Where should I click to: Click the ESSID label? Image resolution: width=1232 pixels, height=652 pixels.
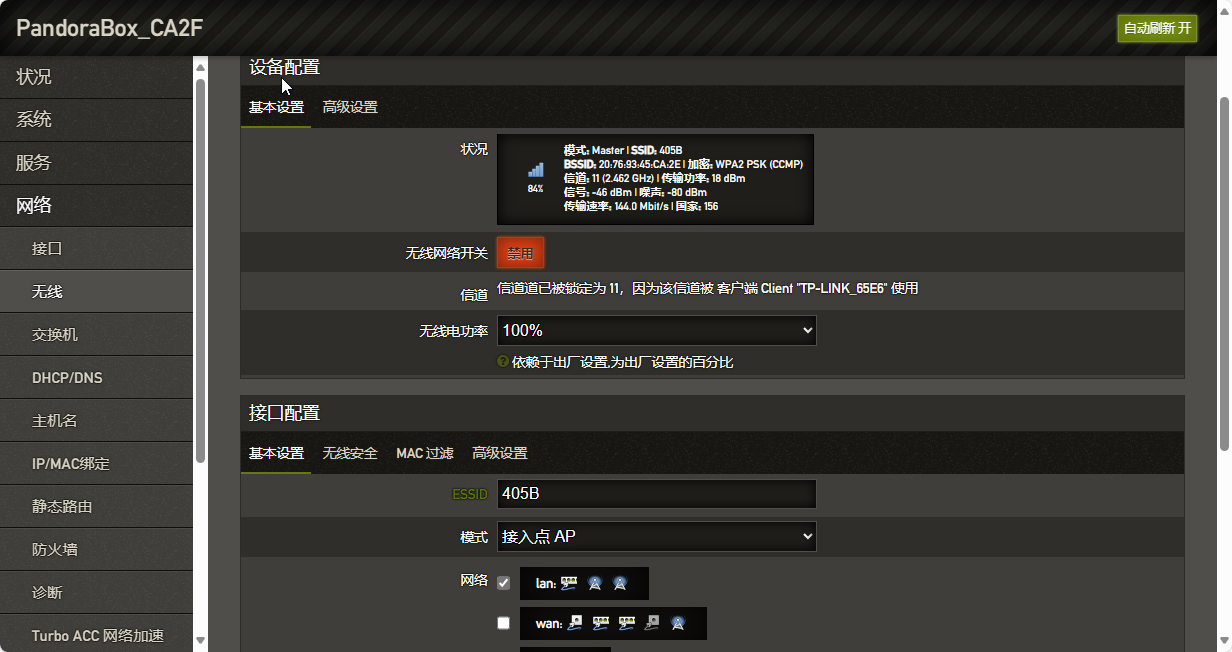pos(470,494)
